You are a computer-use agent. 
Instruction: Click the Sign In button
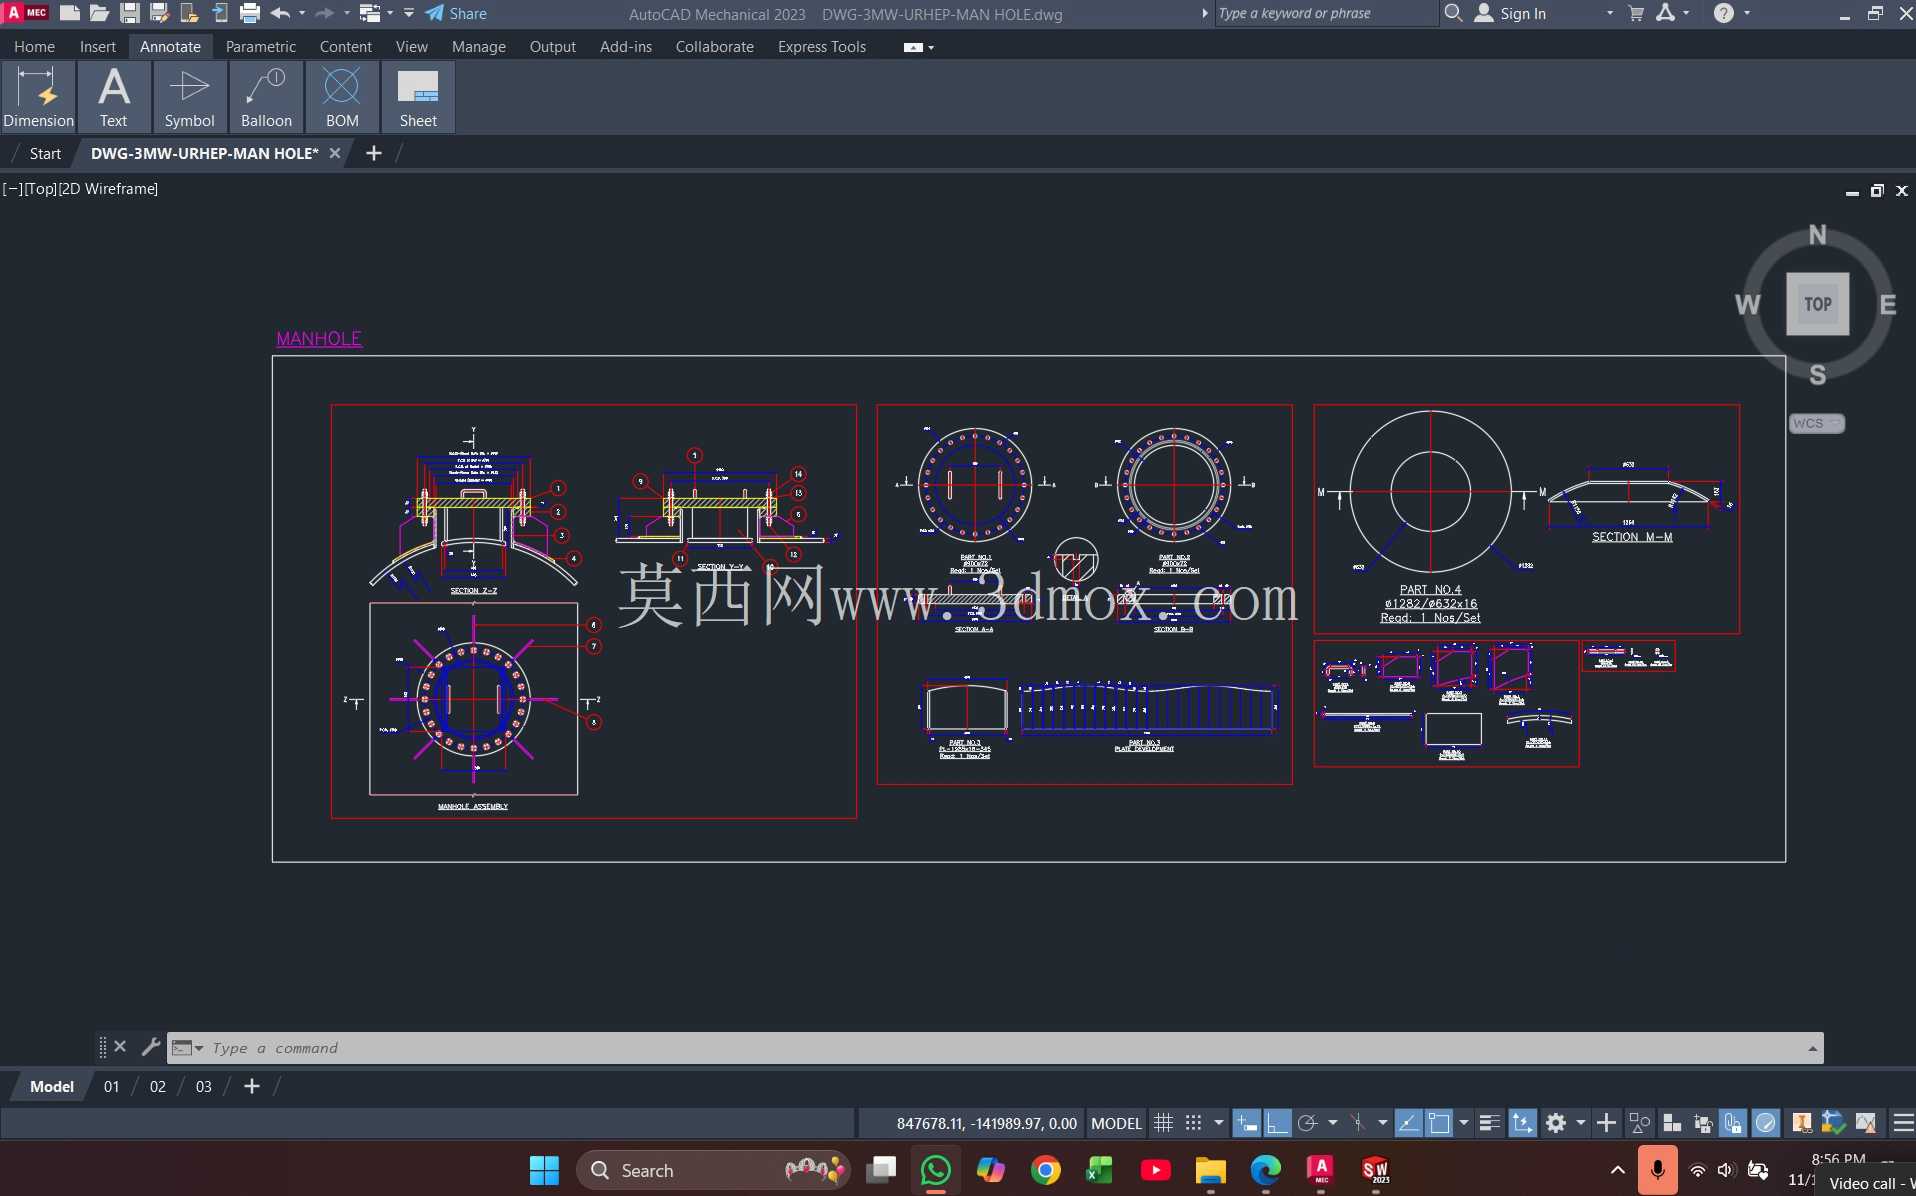pos(1511,13)
